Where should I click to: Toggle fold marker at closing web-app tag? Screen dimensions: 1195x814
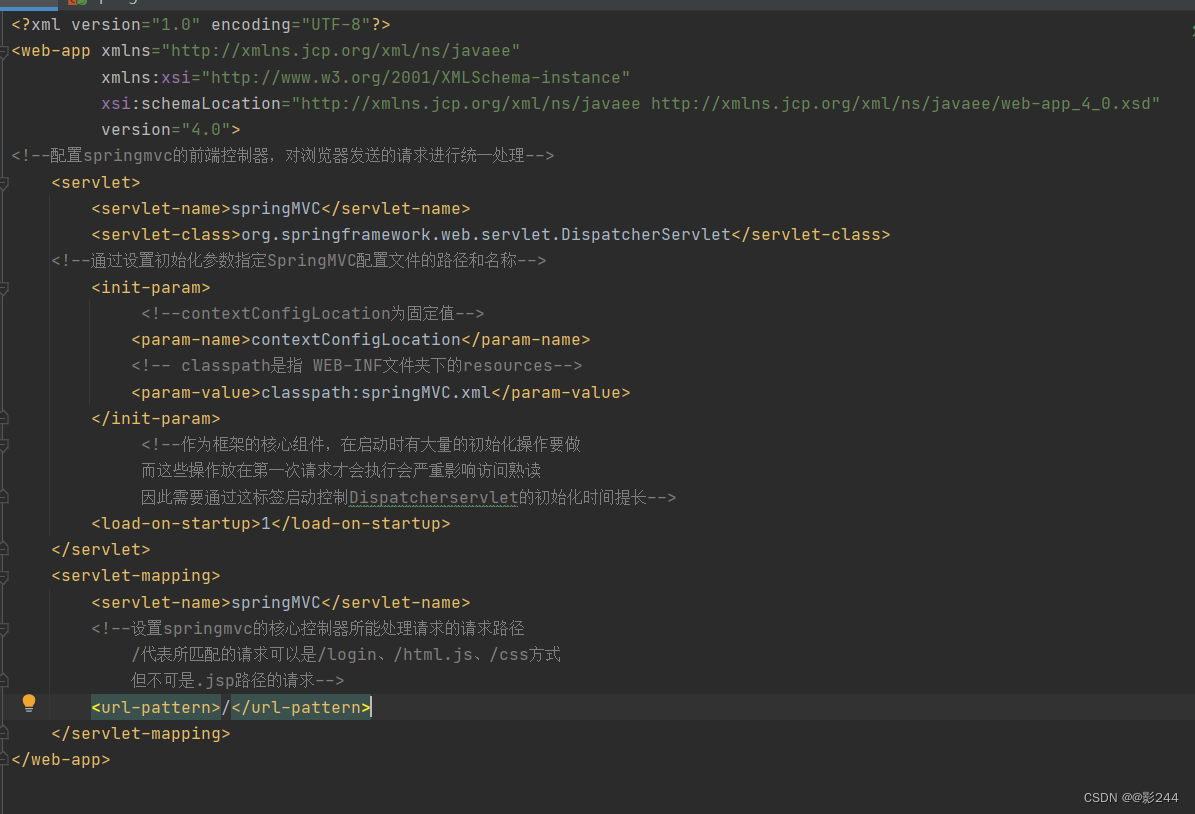4,760
